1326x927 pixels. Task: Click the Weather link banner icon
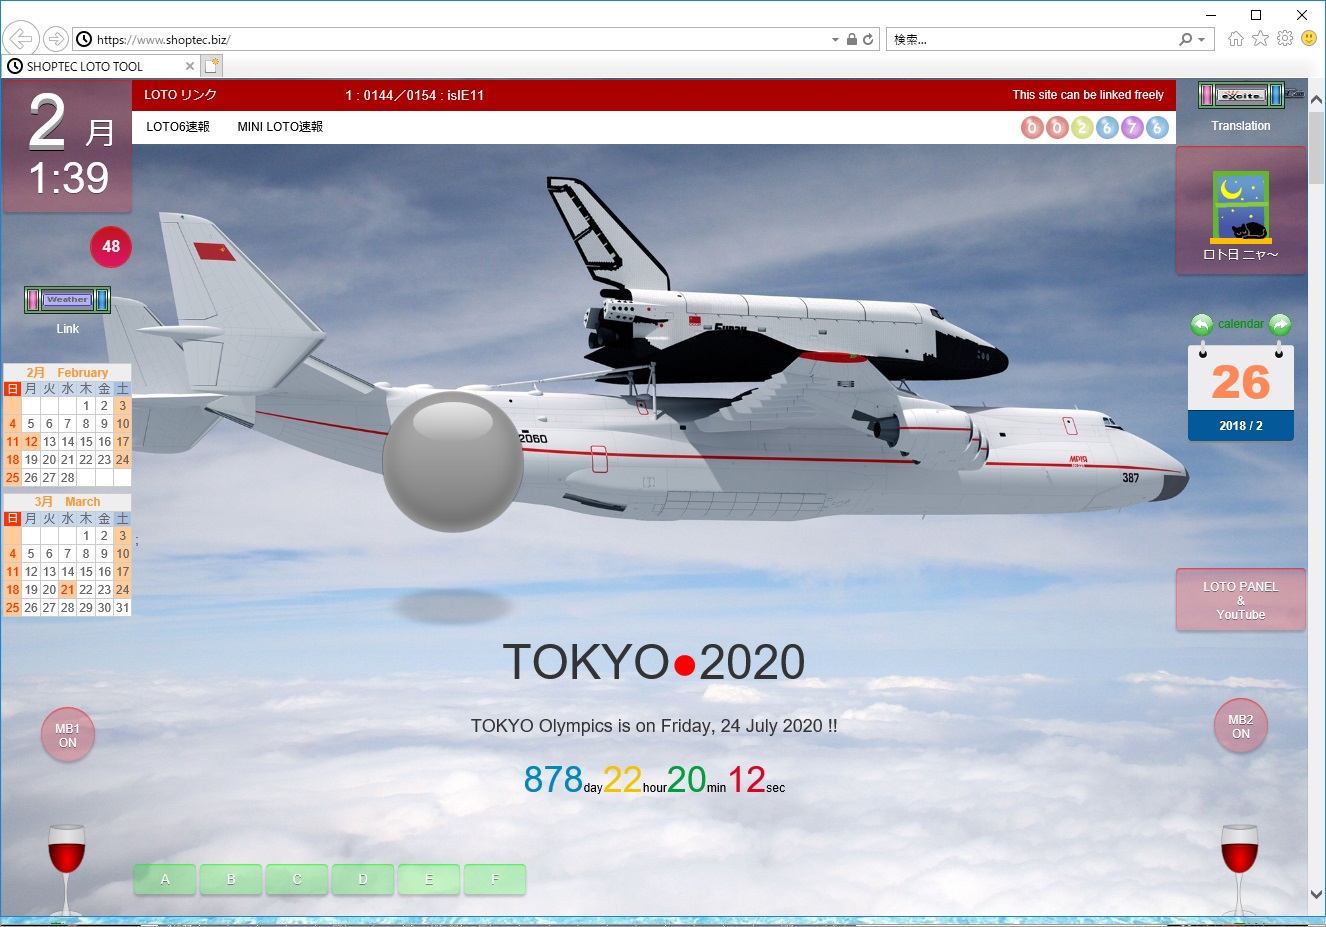67,300
